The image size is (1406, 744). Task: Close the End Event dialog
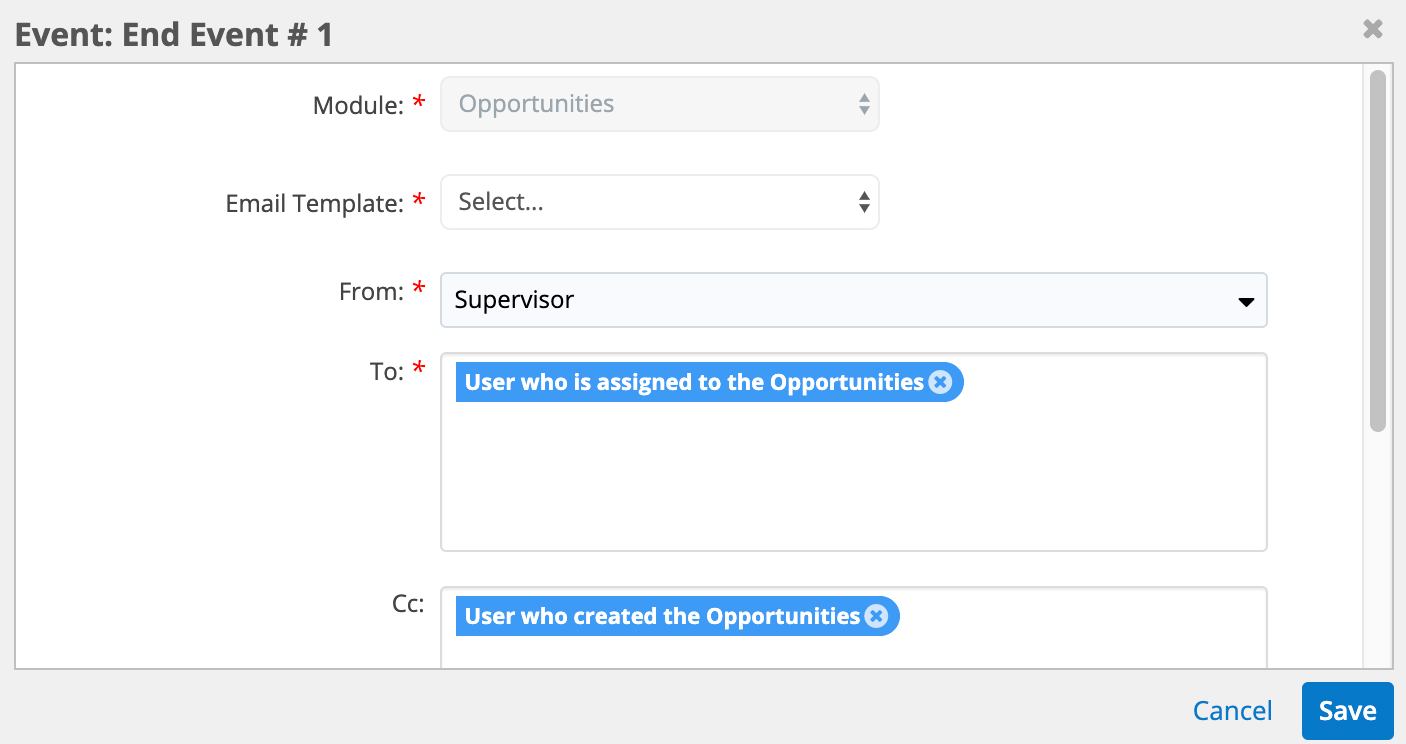(x=1373, y=29)
